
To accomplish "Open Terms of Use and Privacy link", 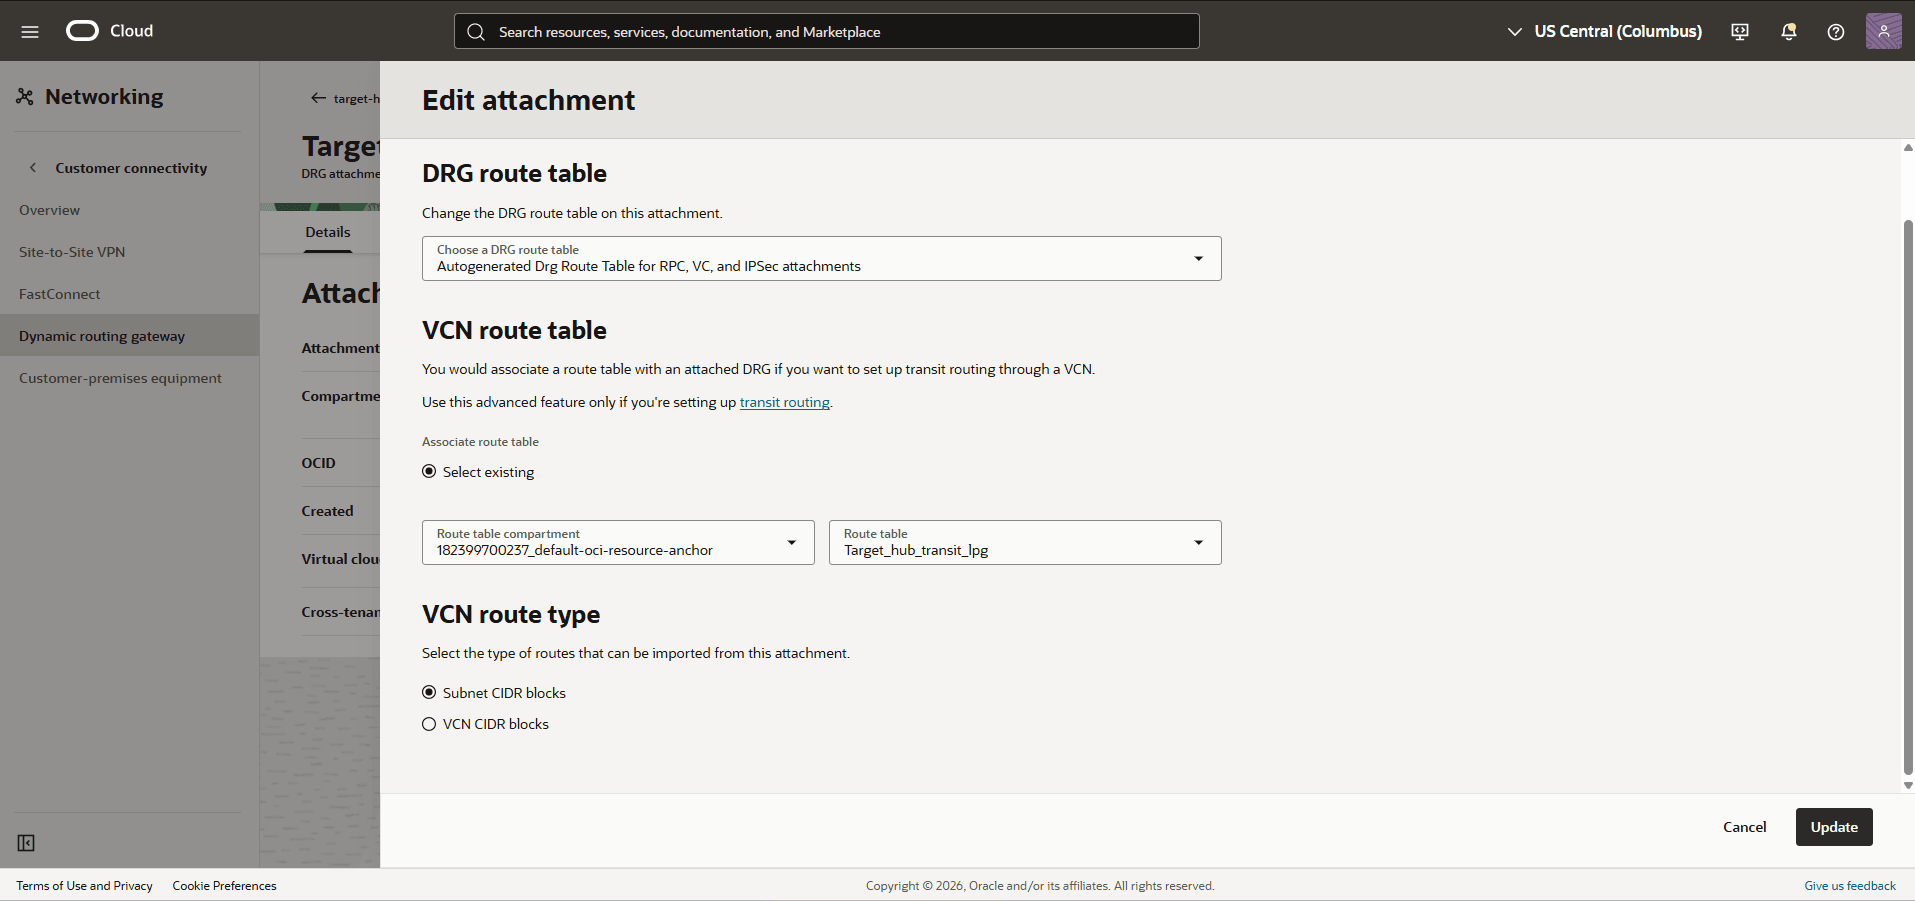I will [84, 886].
